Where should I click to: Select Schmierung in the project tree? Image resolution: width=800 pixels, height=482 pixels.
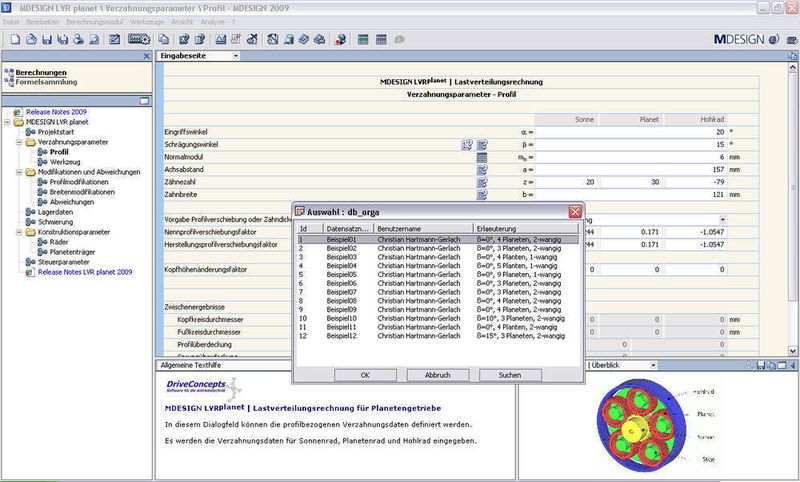pos(55,222)
